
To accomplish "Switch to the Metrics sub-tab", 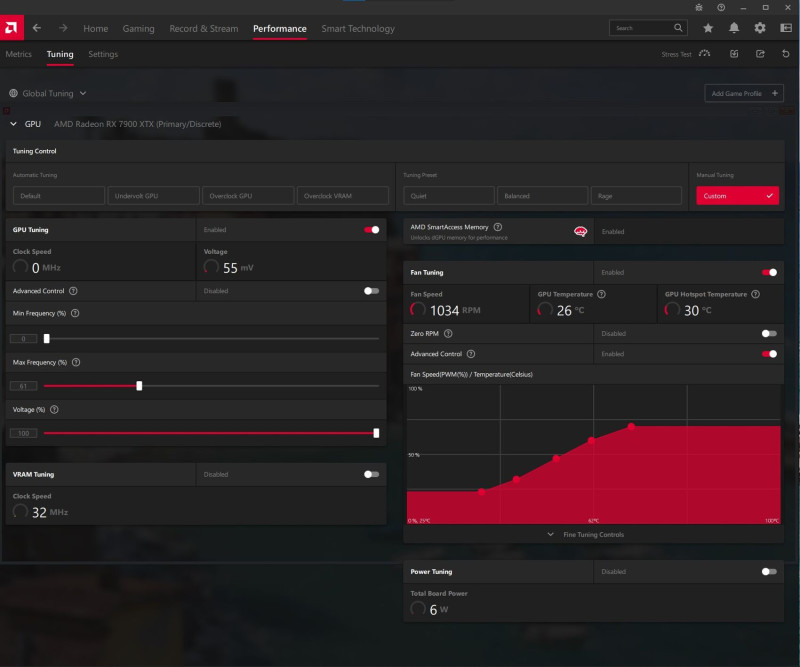I will pyautogui.click(x=18, y=54).
